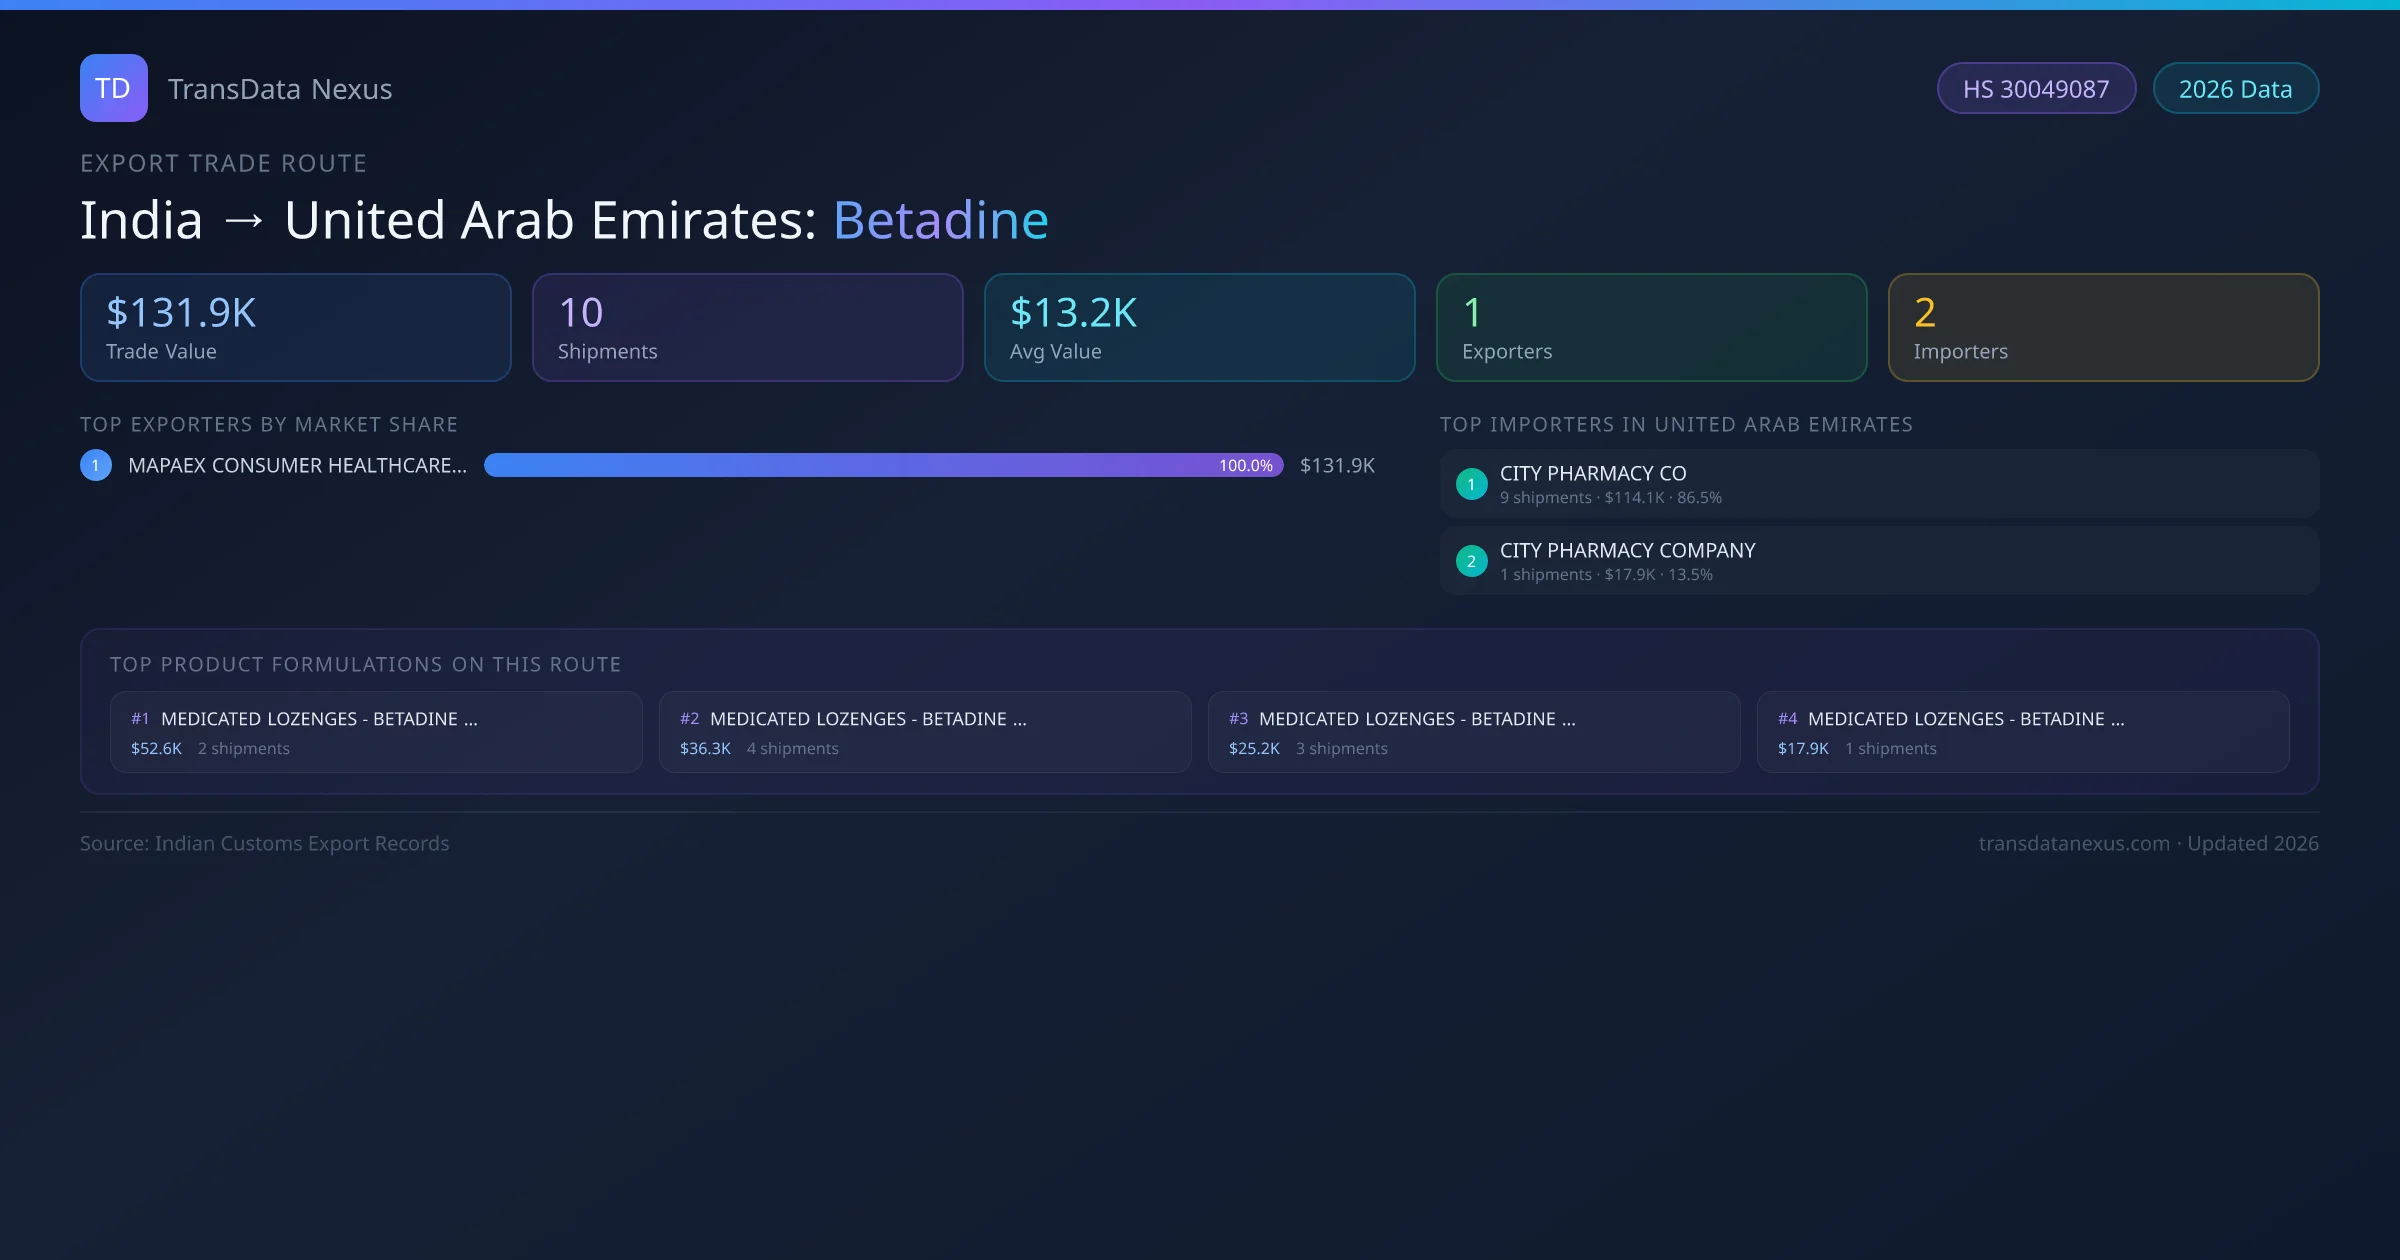
Task: Select #4 formulation card worth $17.9K
Action: (x=2023, y=732)
